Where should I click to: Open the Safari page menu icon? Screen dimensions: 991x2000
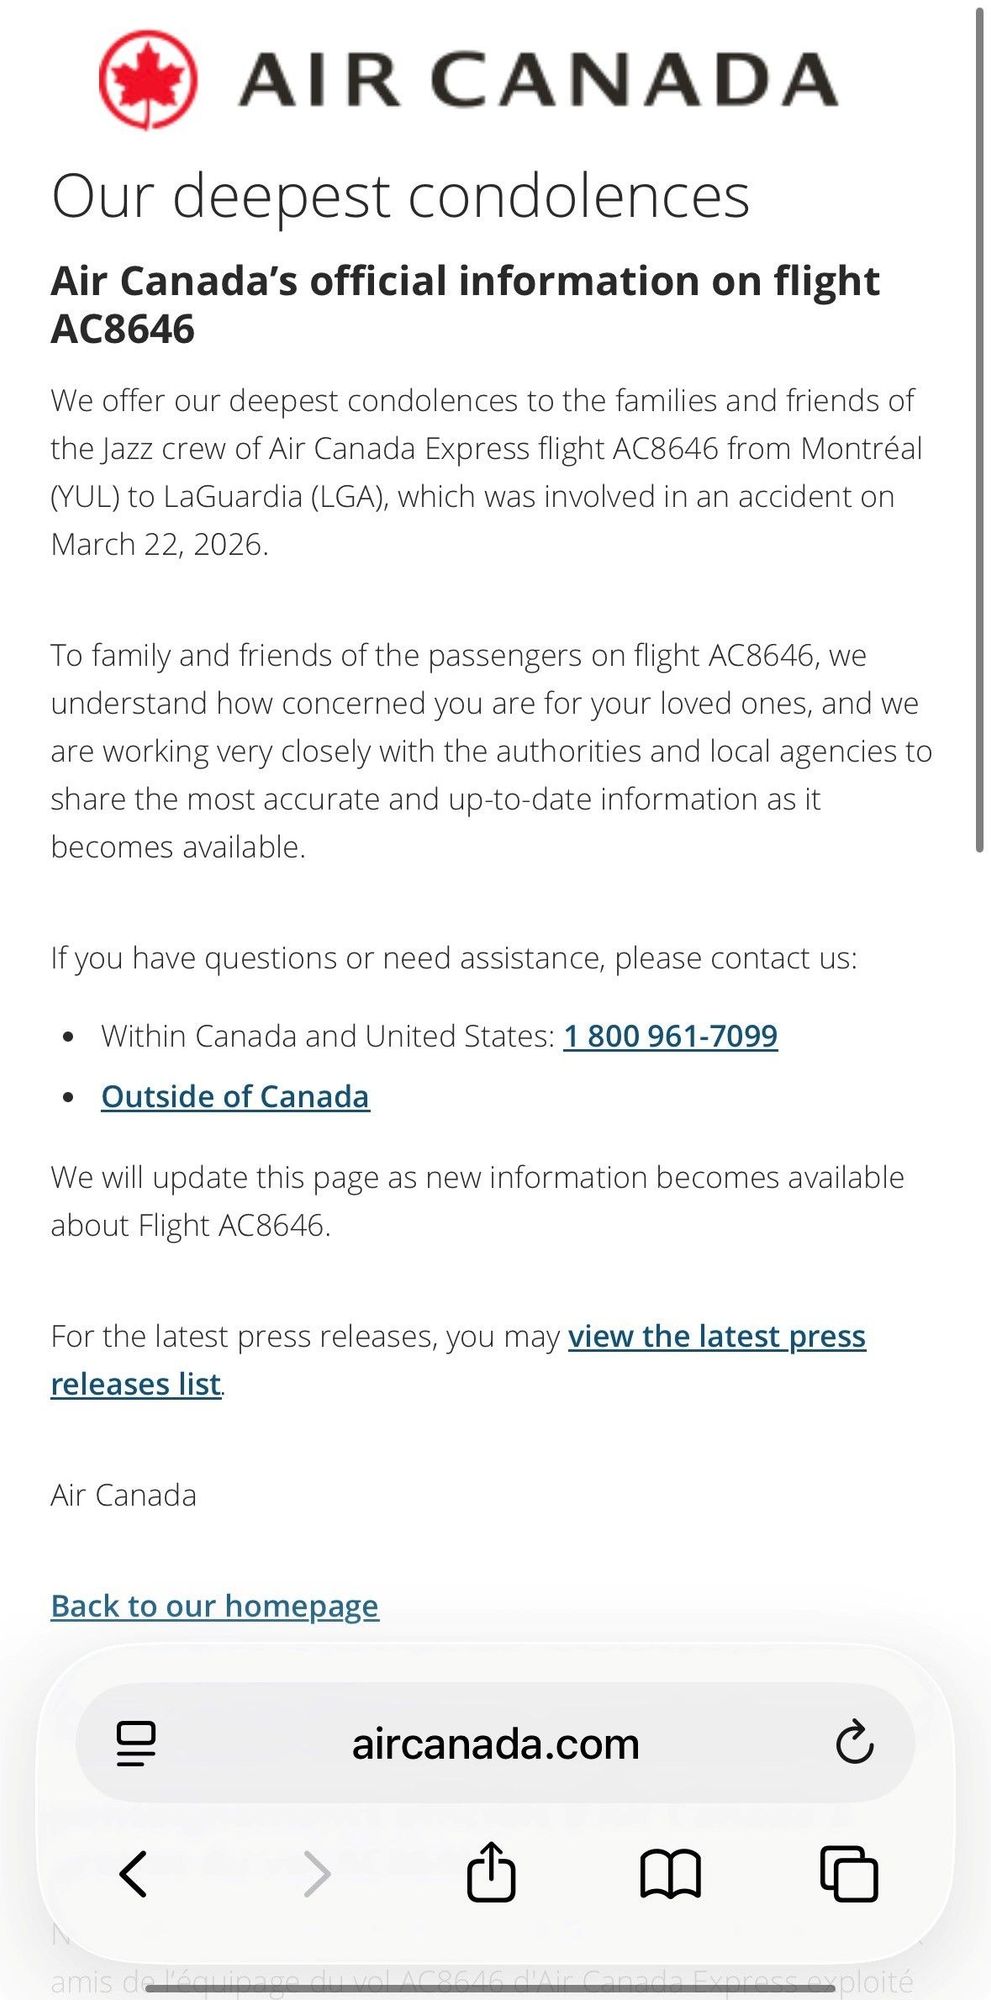point(136,1743)
